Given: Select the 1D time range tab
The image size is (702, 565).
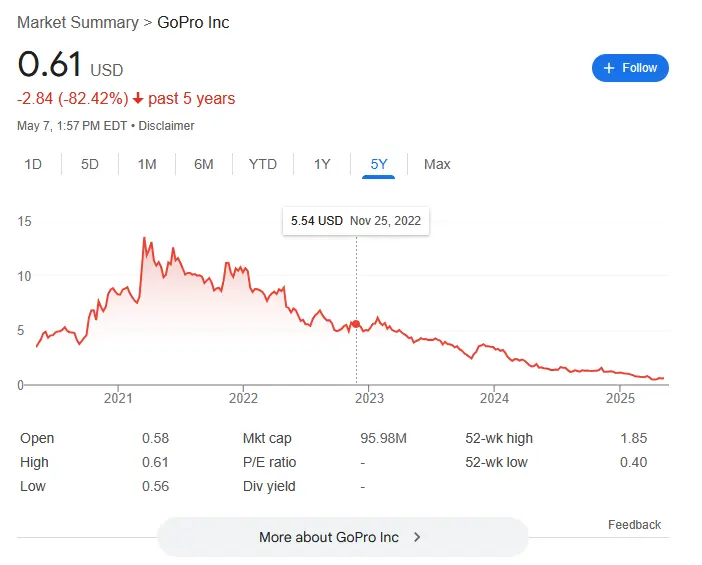Looking at the screenshot, I should (33, 164).
